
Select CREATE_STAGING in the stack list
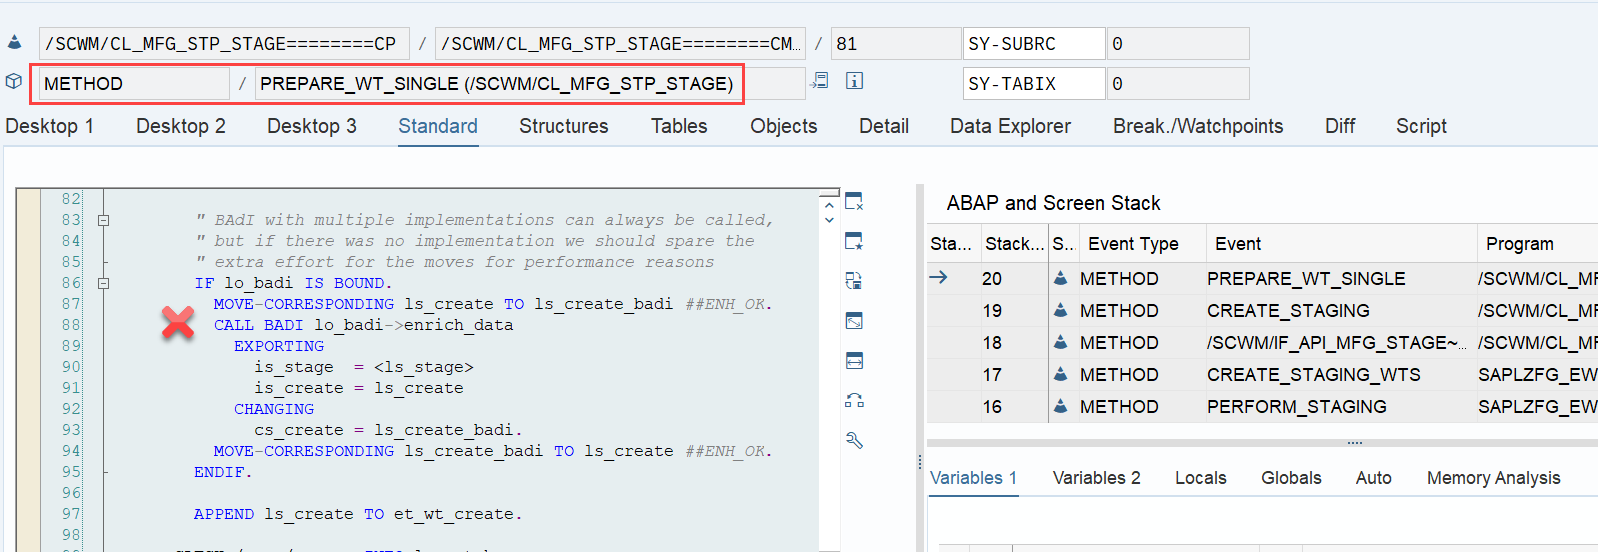tap(1288, 311)
